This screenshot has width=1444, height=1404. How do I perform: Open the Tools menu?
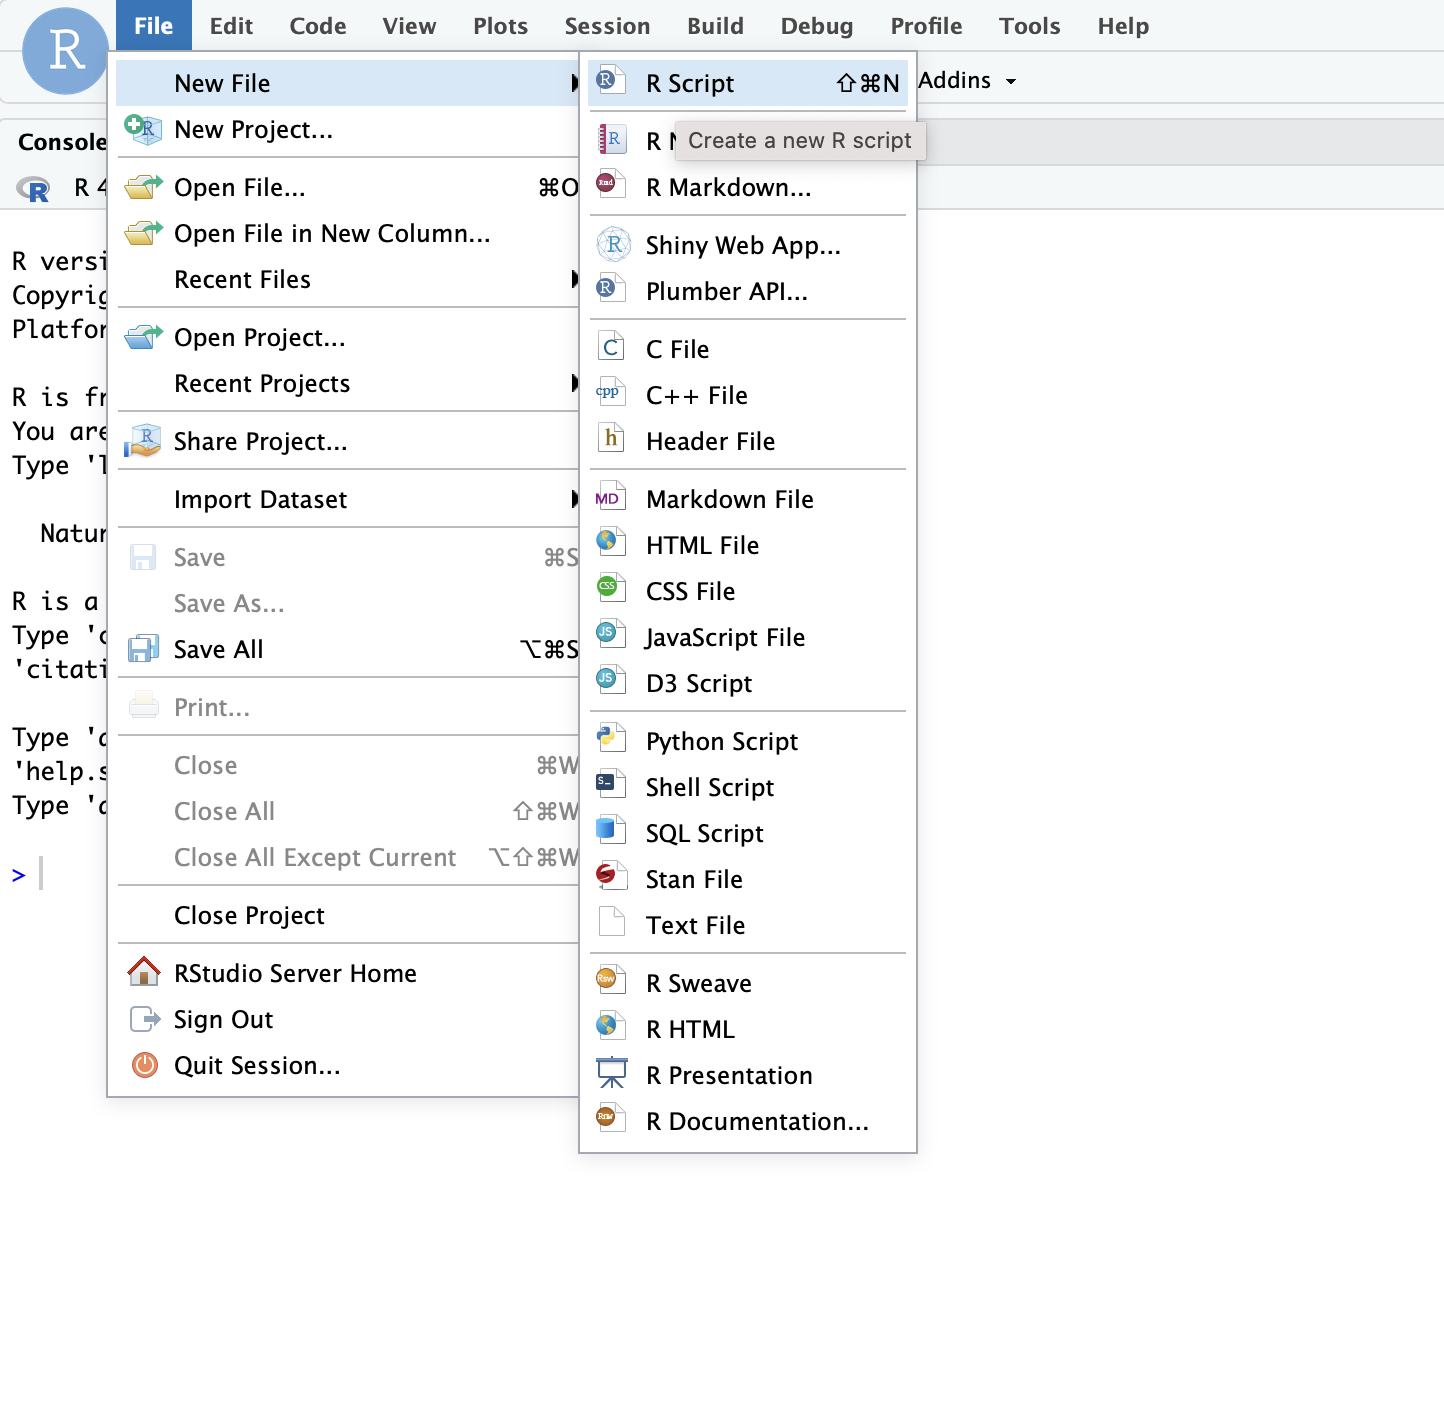(x=1030, y=26)
